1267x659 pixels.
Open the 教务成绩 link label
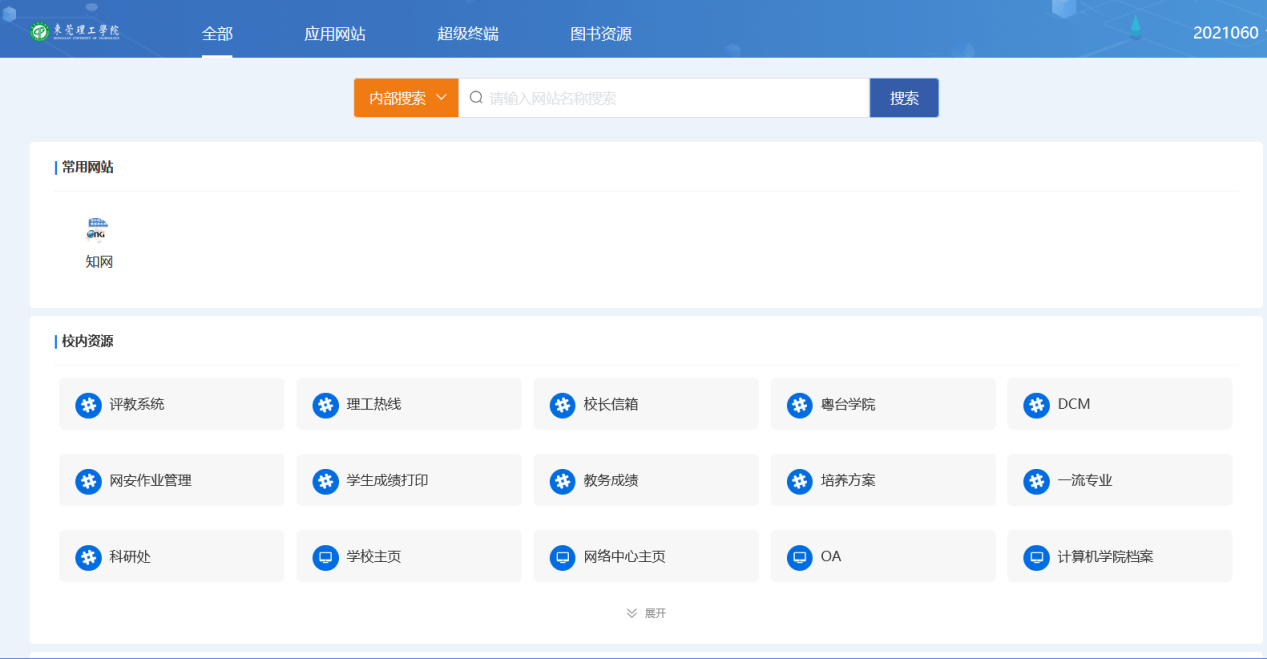(x=611, y=480)
